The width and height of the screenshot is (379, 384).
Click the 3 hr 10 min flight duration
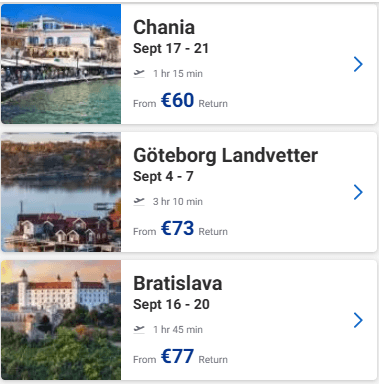(178, 201)
